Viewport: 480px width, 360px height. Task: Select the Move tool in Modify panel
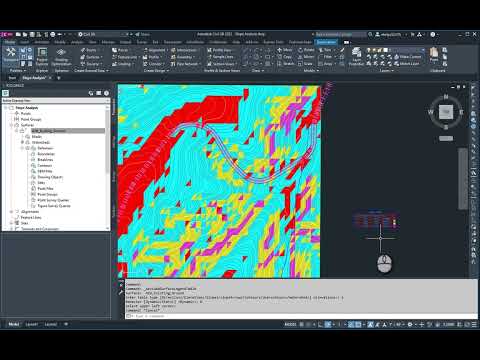(284, 50)
